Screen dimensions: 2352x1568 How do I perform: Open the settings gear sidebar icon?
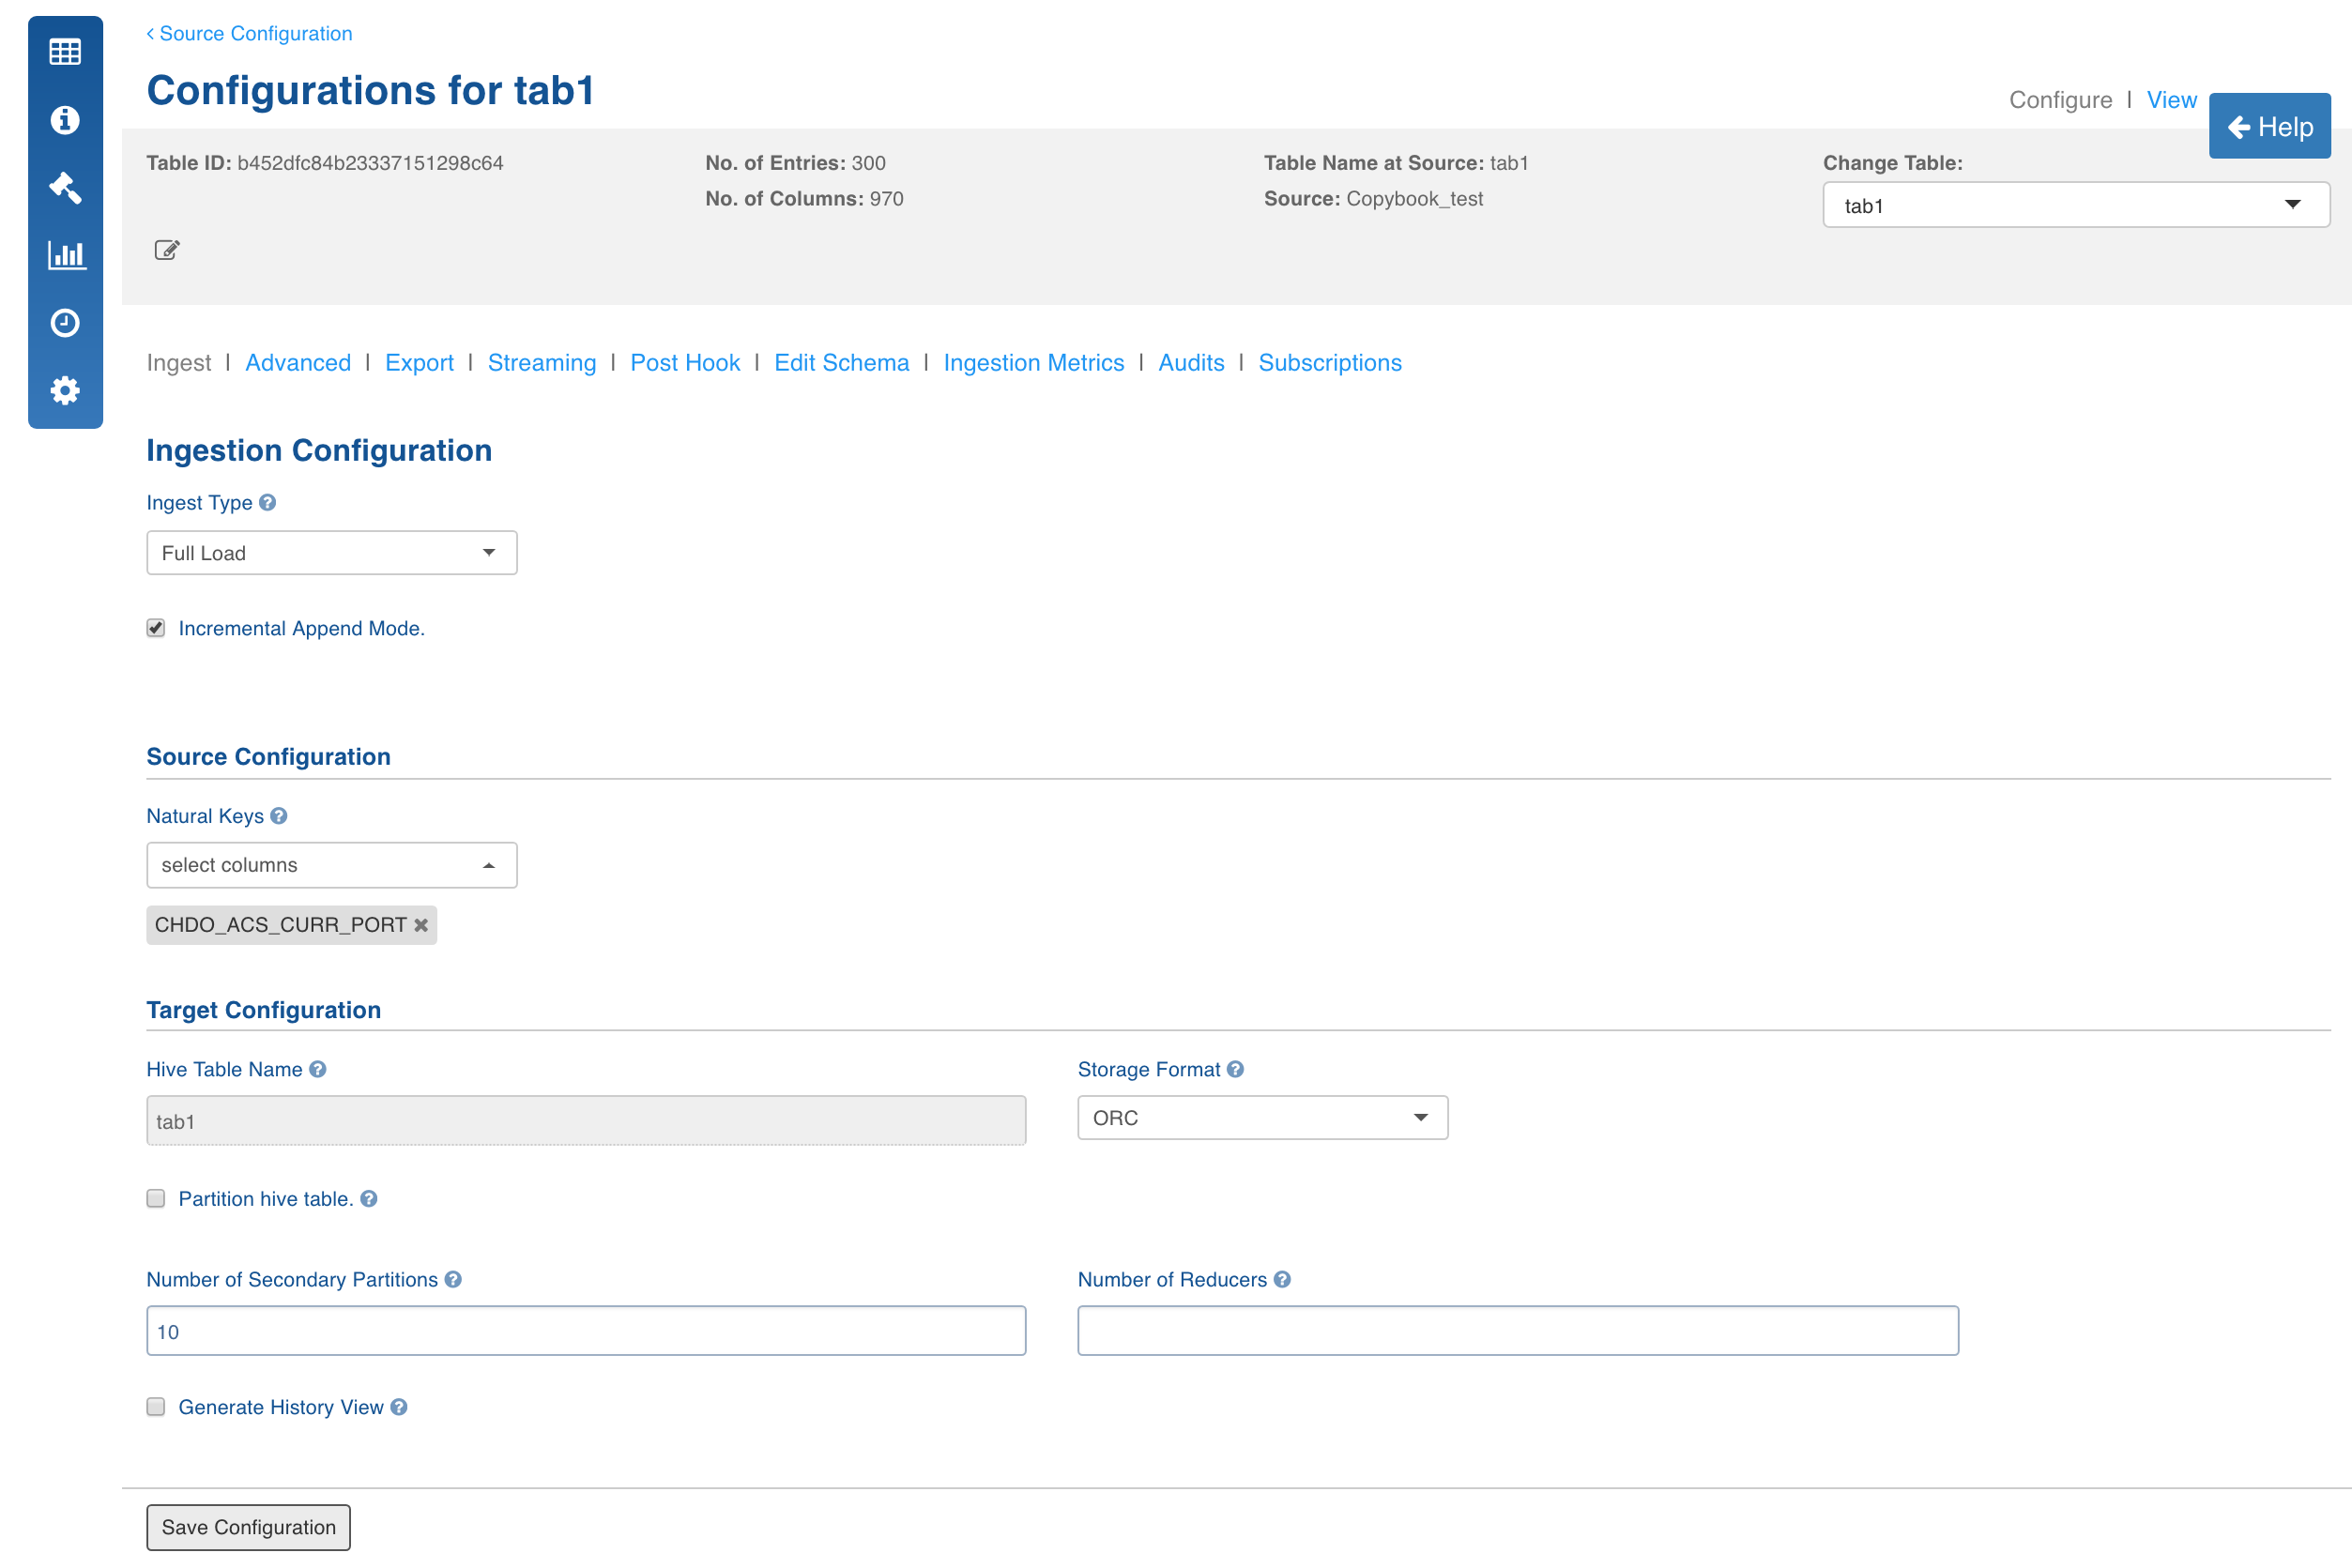pos(65,390)
